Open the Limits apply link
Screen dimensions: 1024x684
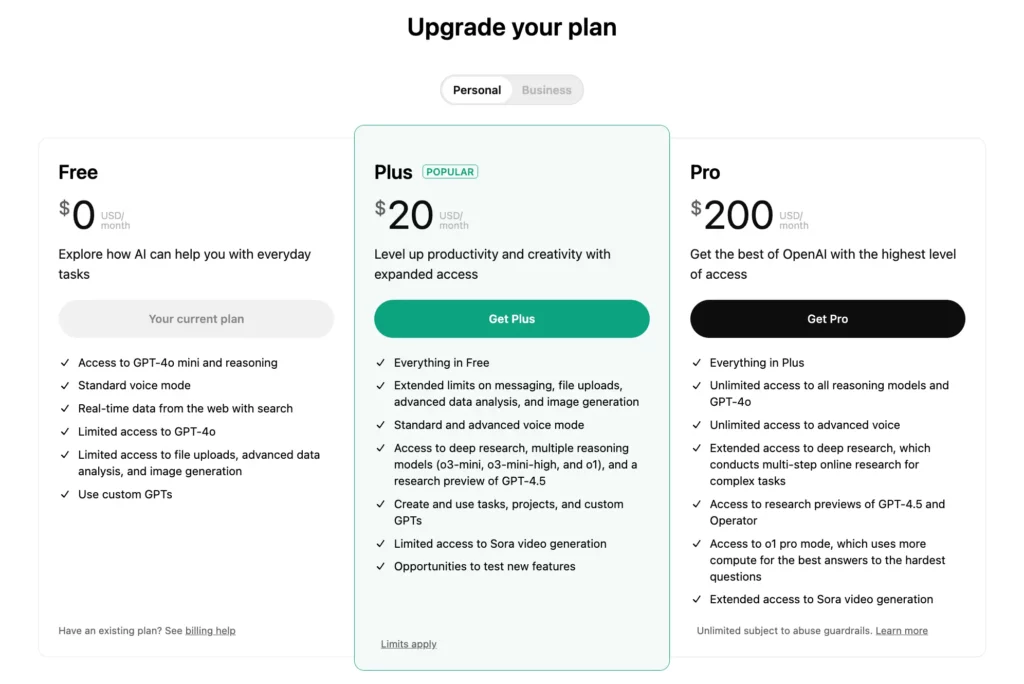408,644
